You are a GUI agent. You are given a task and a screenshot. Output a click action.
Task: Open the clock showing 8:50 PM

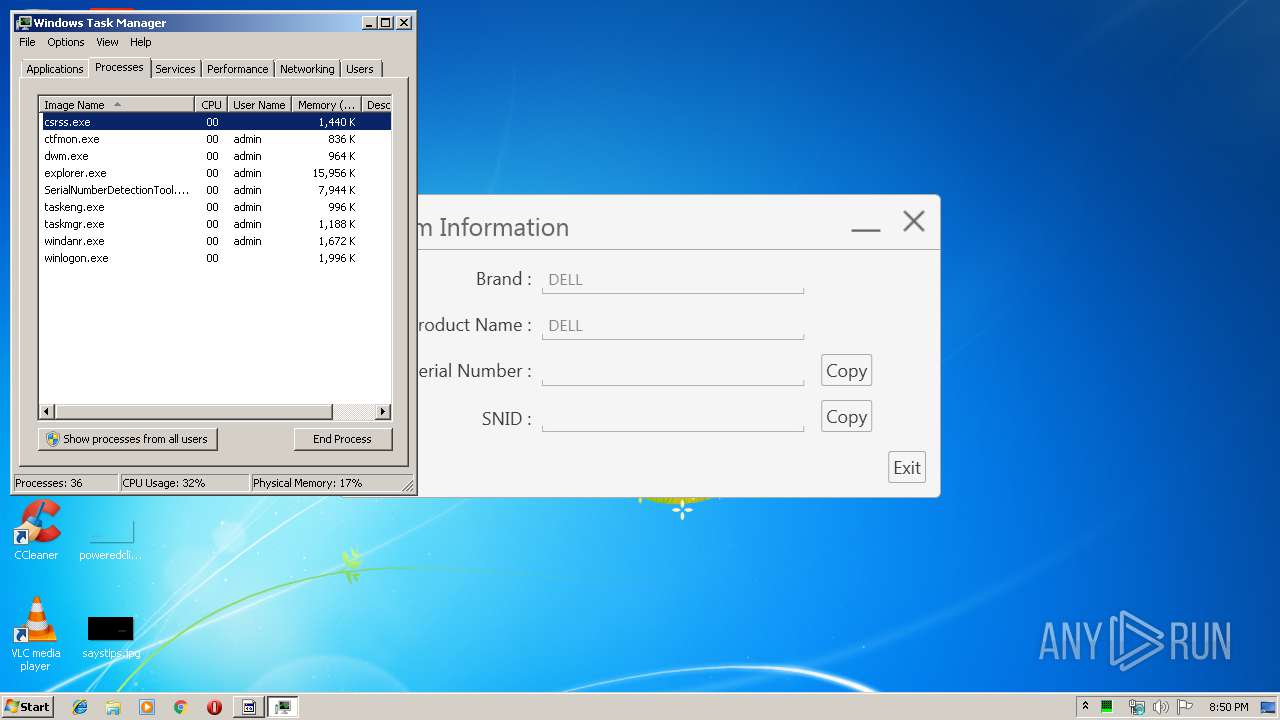pos(1228,707)
